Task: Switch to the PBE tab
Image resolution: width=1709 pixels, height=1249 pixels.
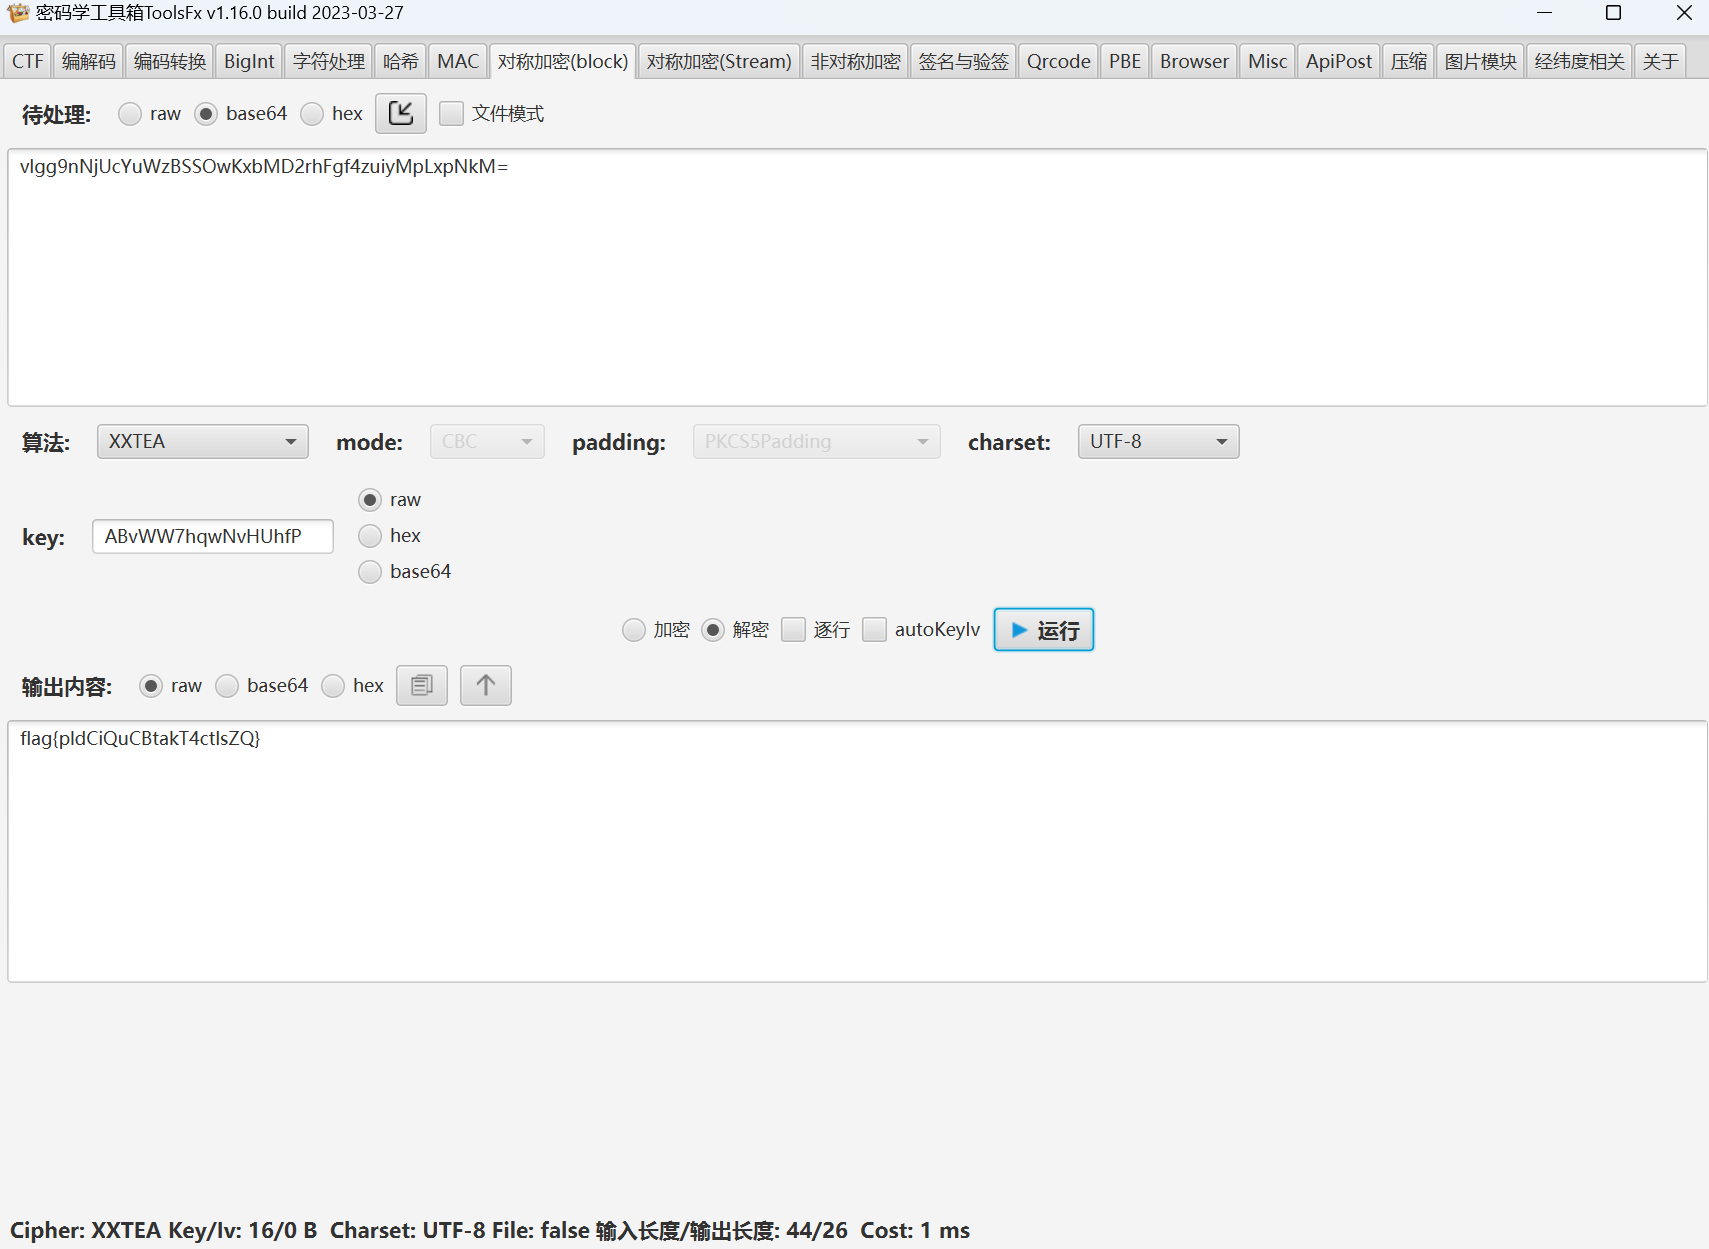Action: (1125, 61)
